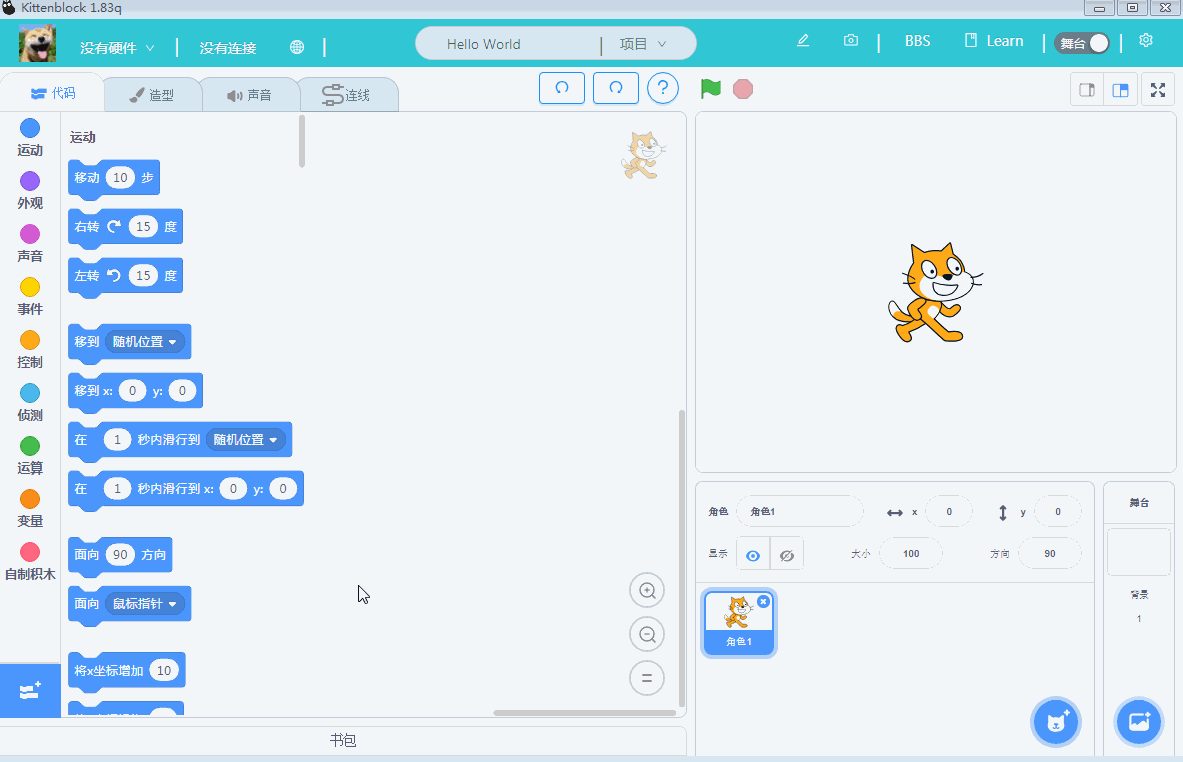The width and height of the screenshot is (1183, 762).
Task: Click the redo arrow button
Action: click(x=616, y=88)
